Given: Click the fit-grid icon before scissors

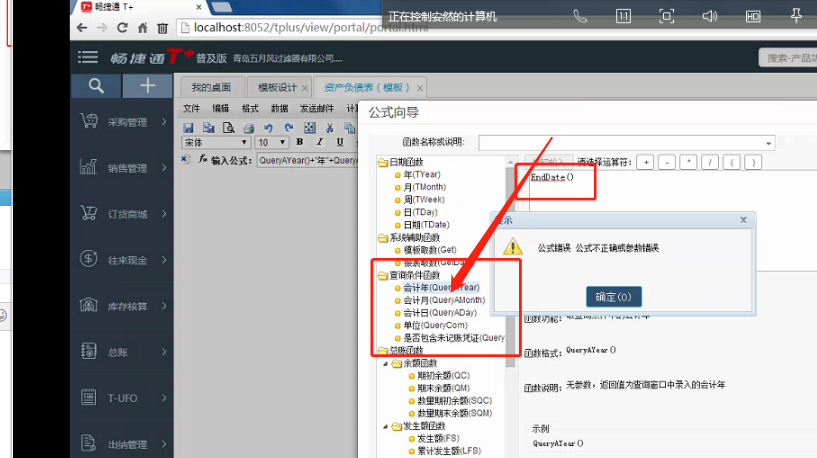Looking at the screenshot, I should point(310,128).
